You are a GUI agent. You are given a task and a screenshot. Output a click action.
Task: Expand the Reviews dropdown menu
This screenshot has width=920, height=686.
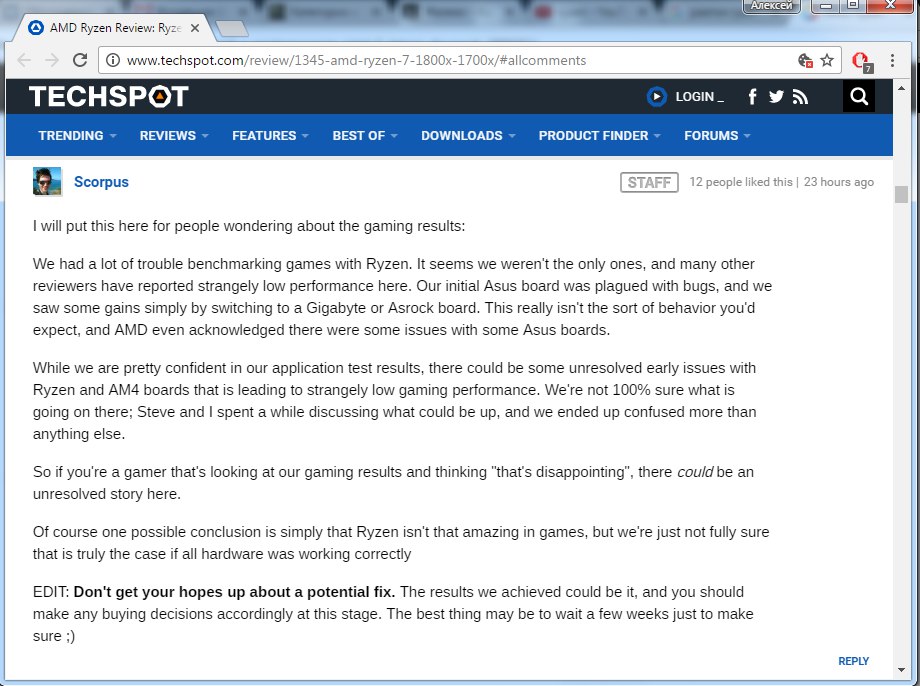(174, 136)
